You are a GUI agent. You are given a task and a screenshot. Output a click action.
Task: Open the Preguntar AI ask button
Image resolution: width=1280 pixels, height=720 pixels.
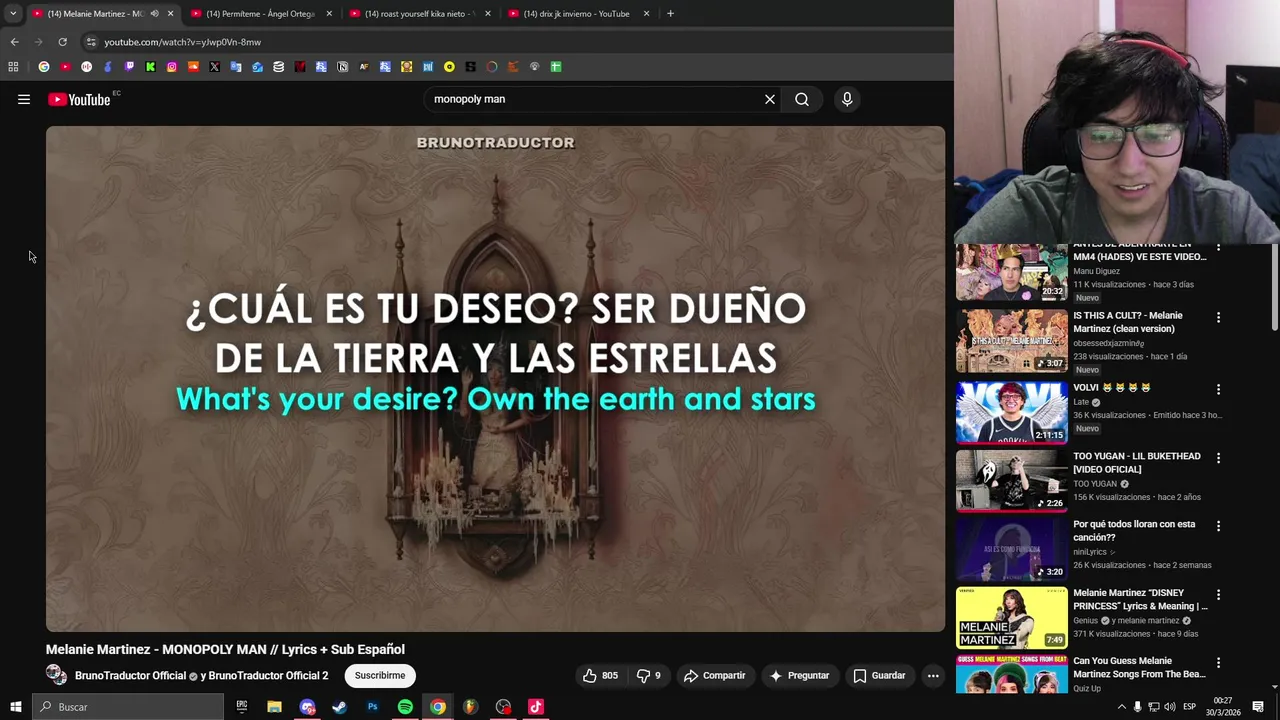coord(799,676)
